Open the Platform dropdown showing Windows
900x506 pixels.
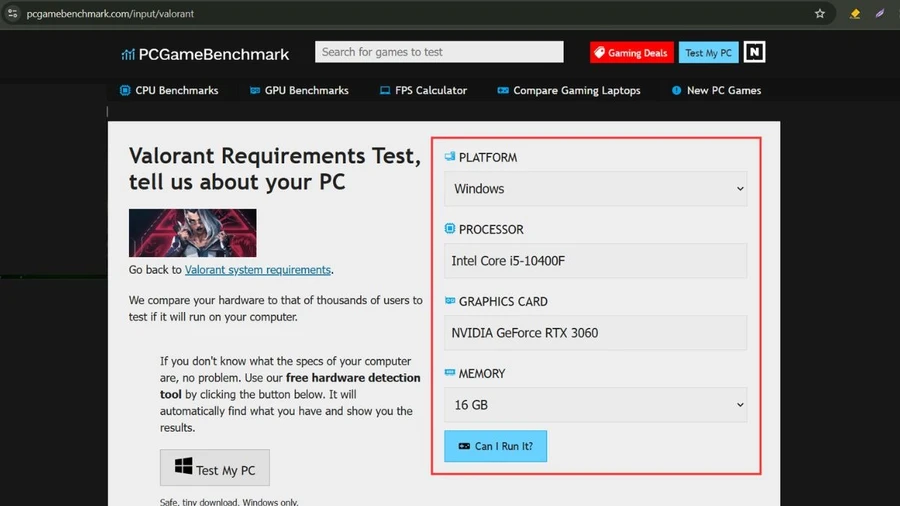click(x=595, y=189)
